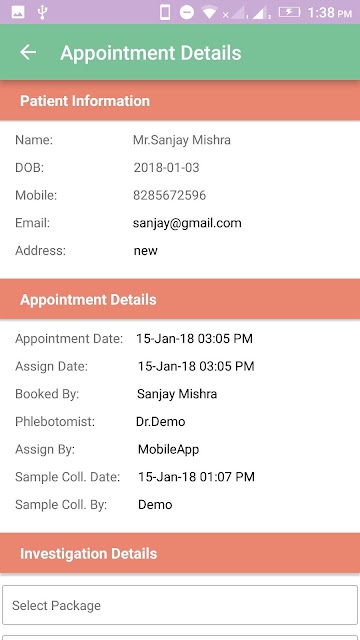Screen dimensions: 360x640
Task: Tap the email sanjay@gmail.com
Action: (x=187, y=223)
